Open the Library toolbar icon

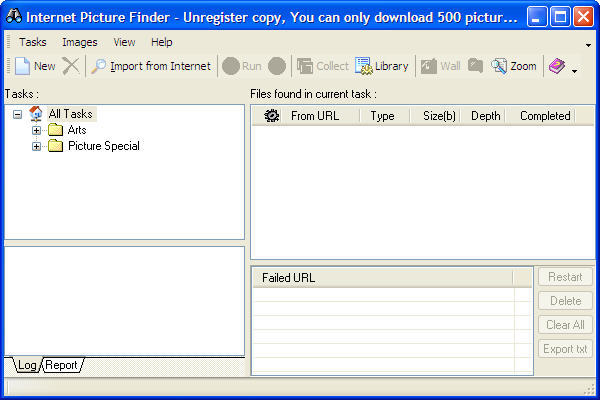click(364, 66)
